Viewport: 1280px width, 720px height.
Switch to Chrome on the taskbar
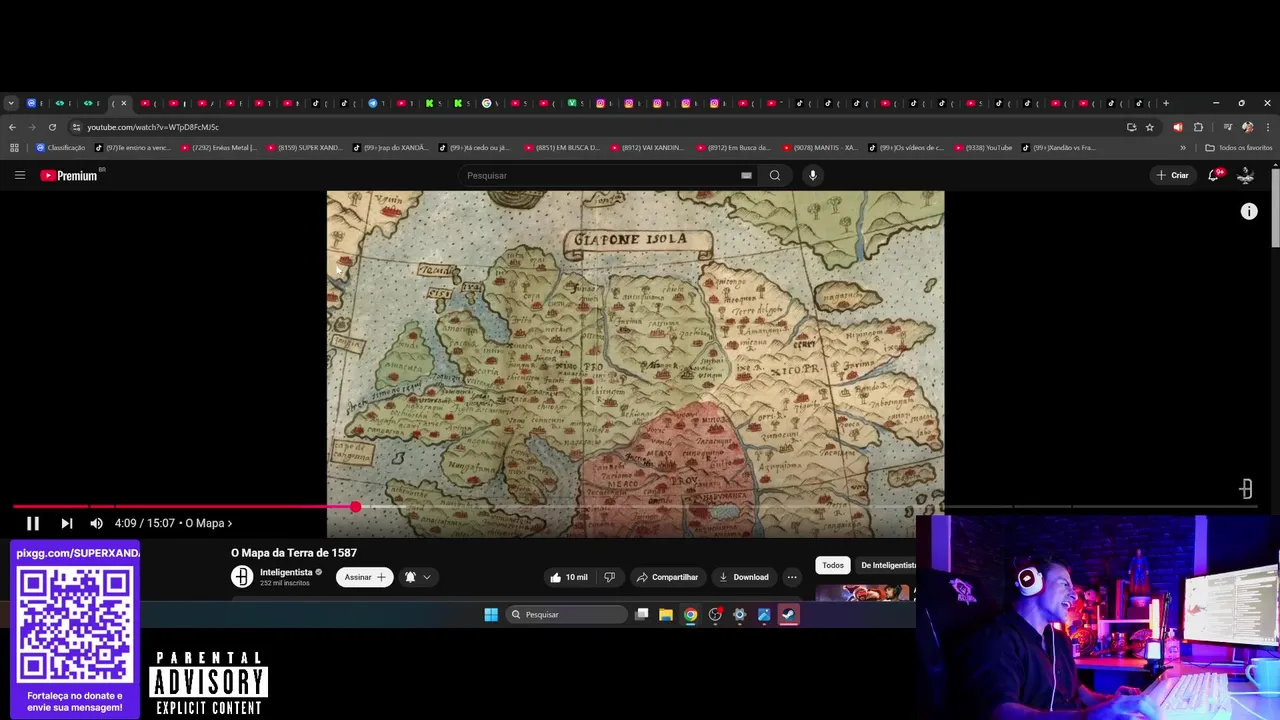[x=690, y=615]
